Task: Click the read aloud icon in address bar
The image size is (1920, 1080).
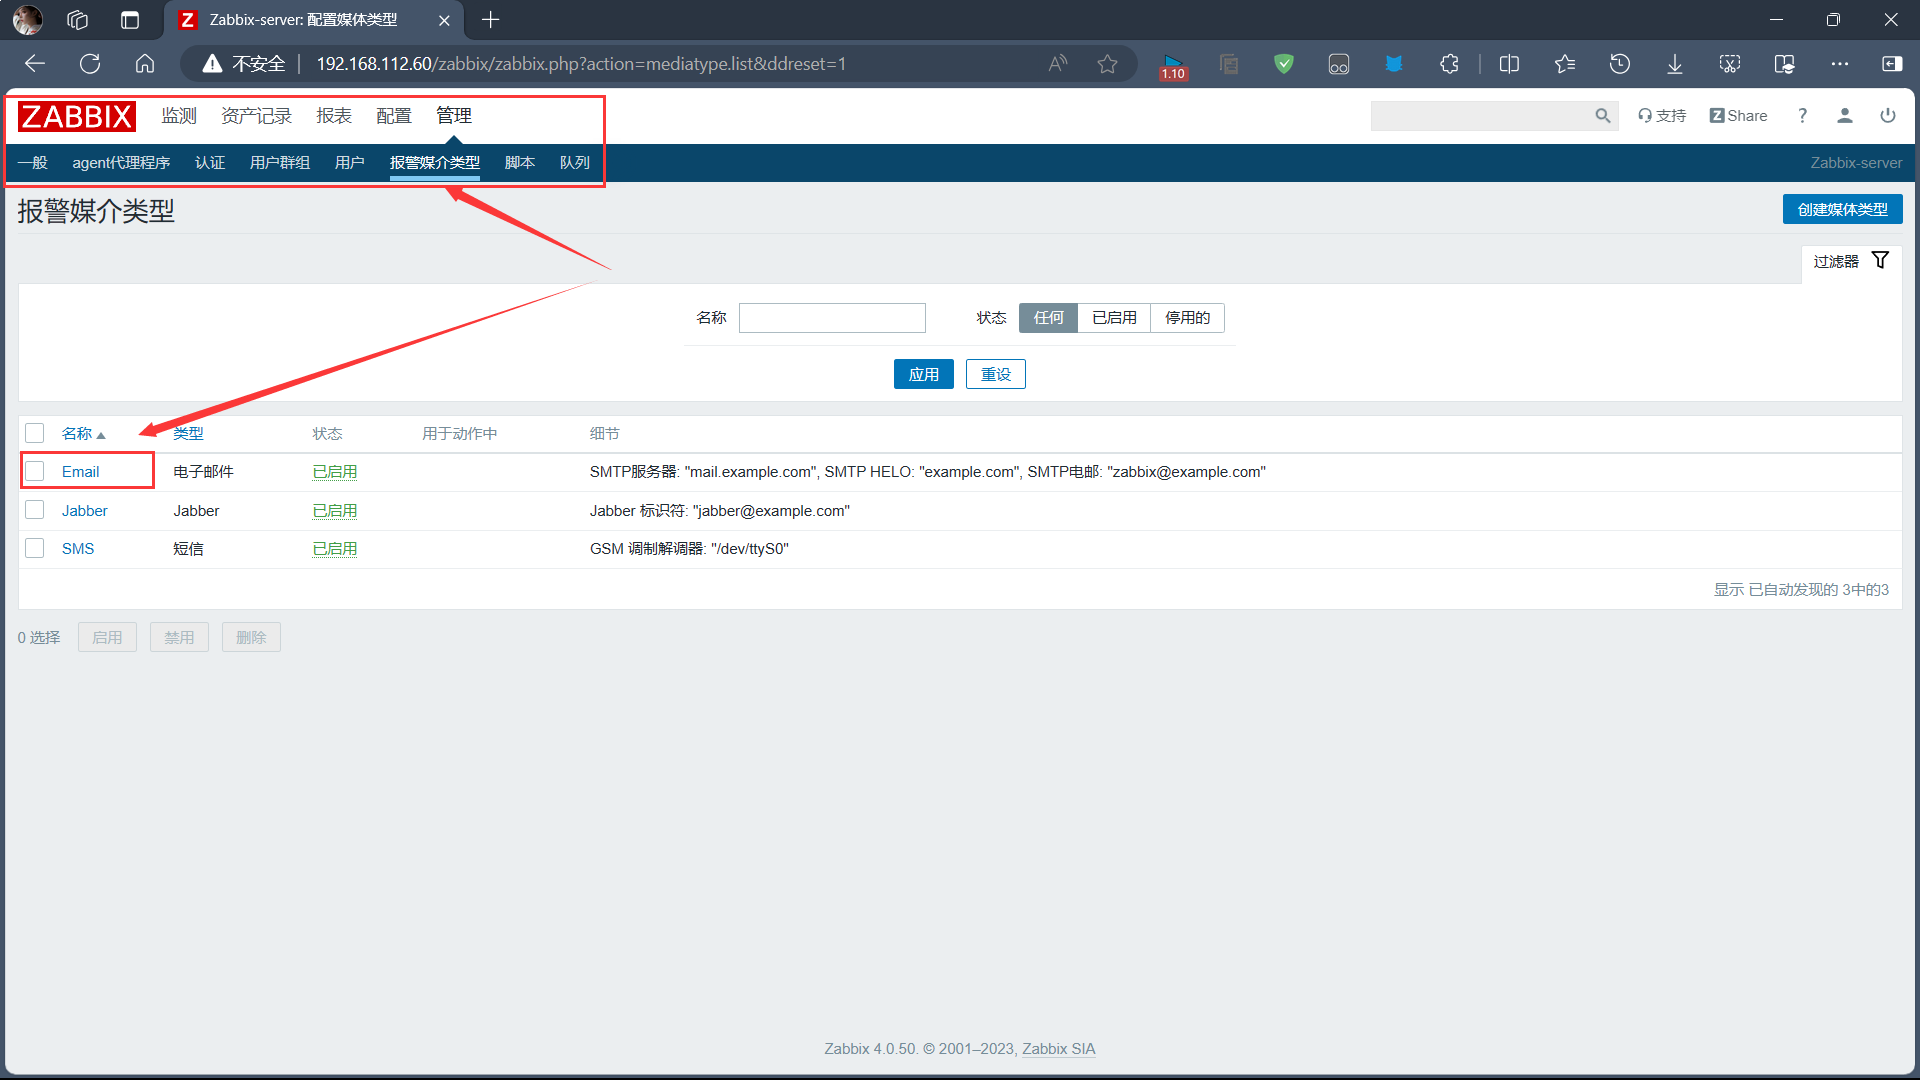Action: point(1058,64)
